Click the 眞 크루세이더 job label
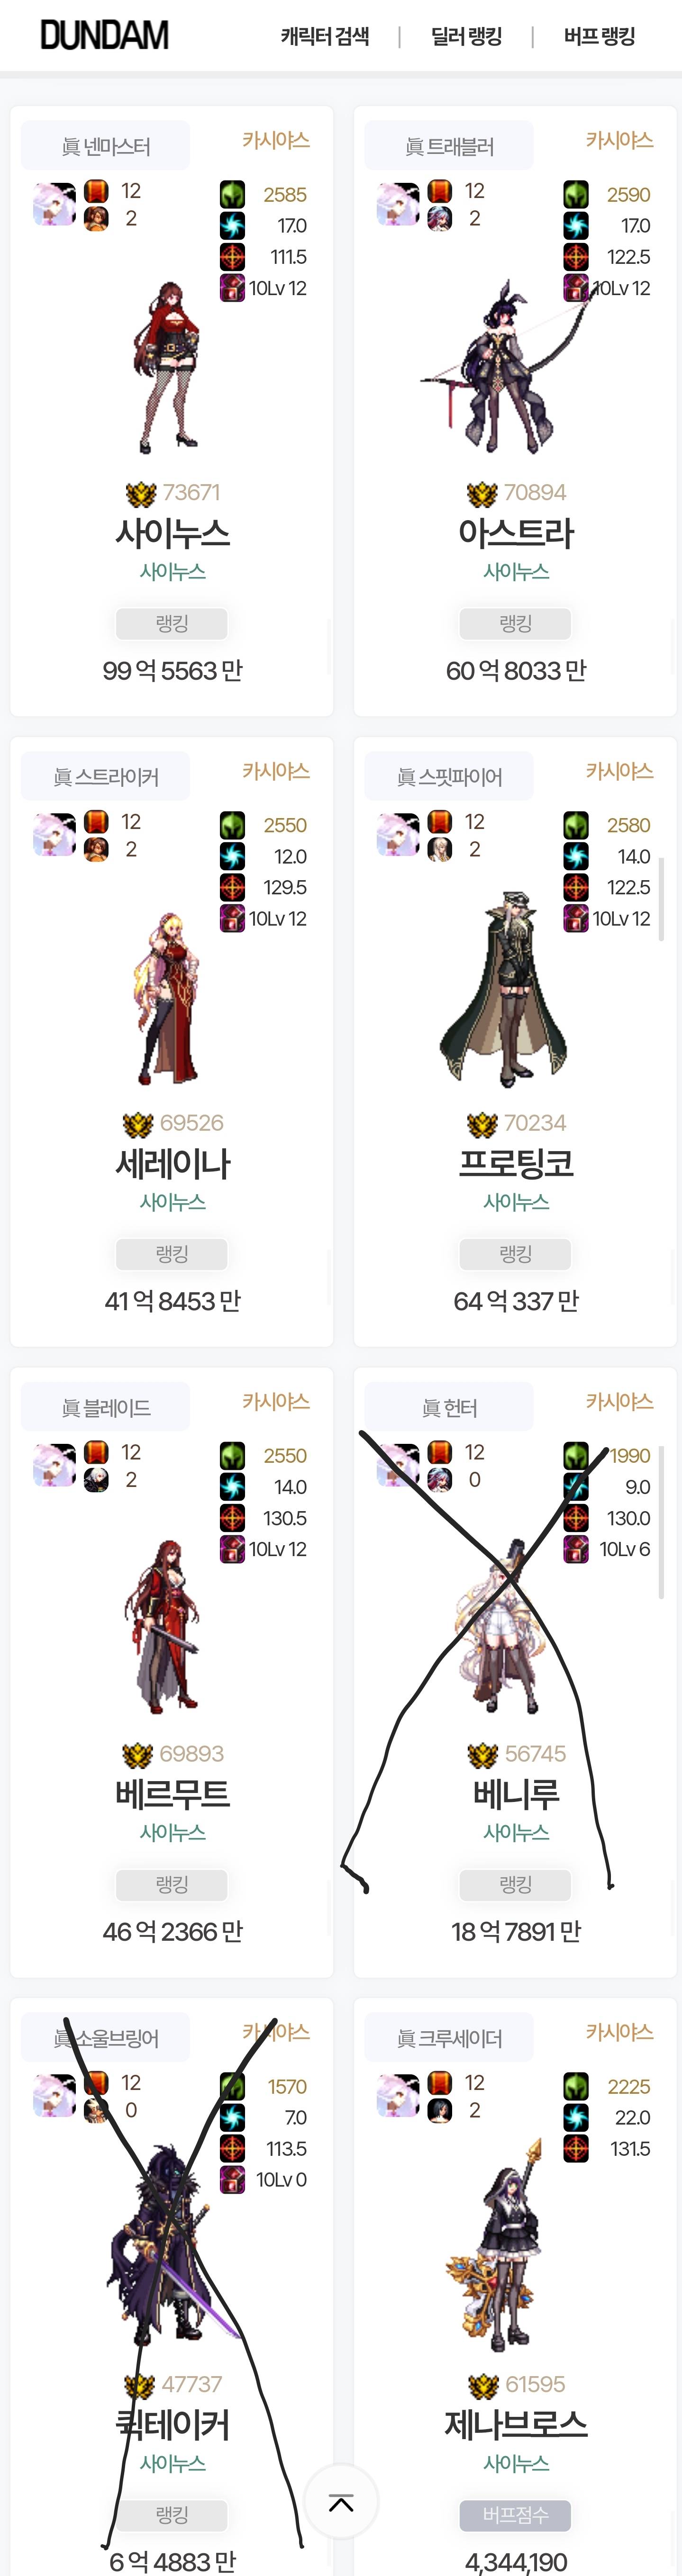Image resolution: width=682 pixels, height=2576 pixels. 449,2038
